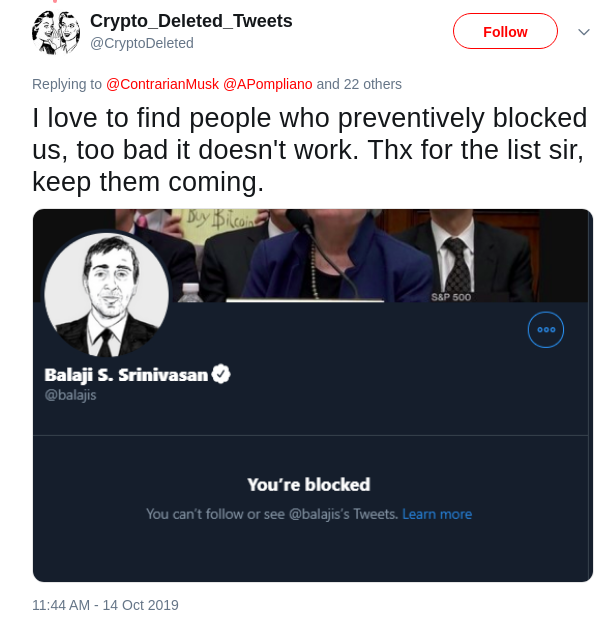This screenshot has width=614, height=619.
Task: Click the 'Buy Bitcoin' sign in banner
Action: click(219, 223)
